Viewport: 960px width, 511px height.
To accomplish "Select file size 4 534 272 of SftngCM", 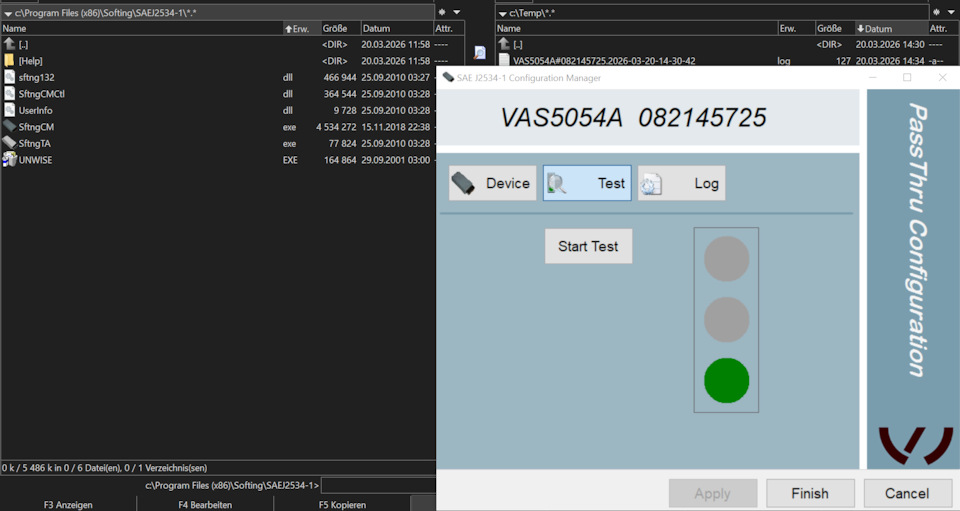I will (x=336, y=127).
